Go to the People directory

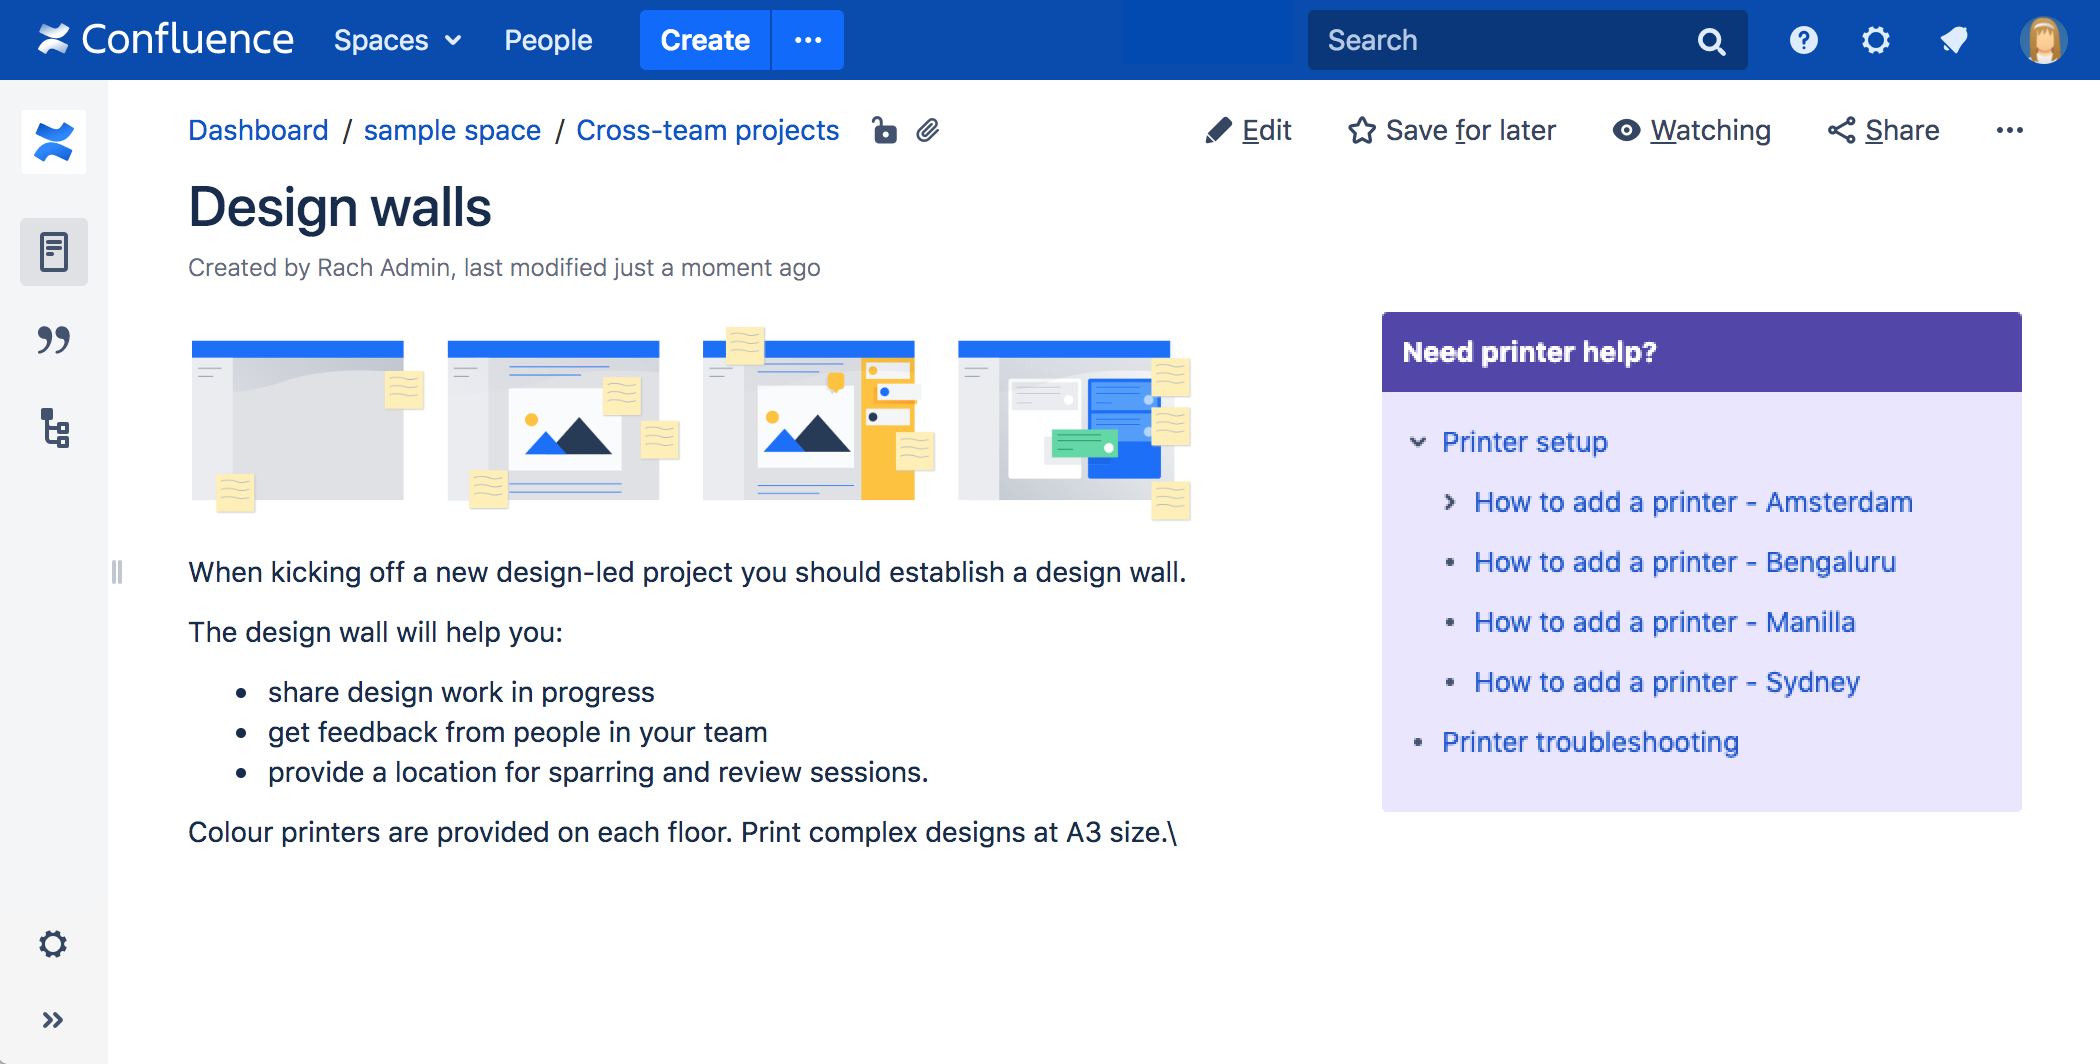pyautogui.click(x=548, y=40)
